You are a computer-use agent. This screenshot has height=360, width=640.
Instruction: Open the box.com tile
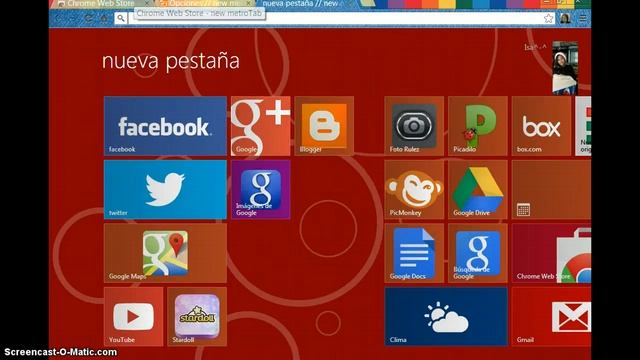541,126
